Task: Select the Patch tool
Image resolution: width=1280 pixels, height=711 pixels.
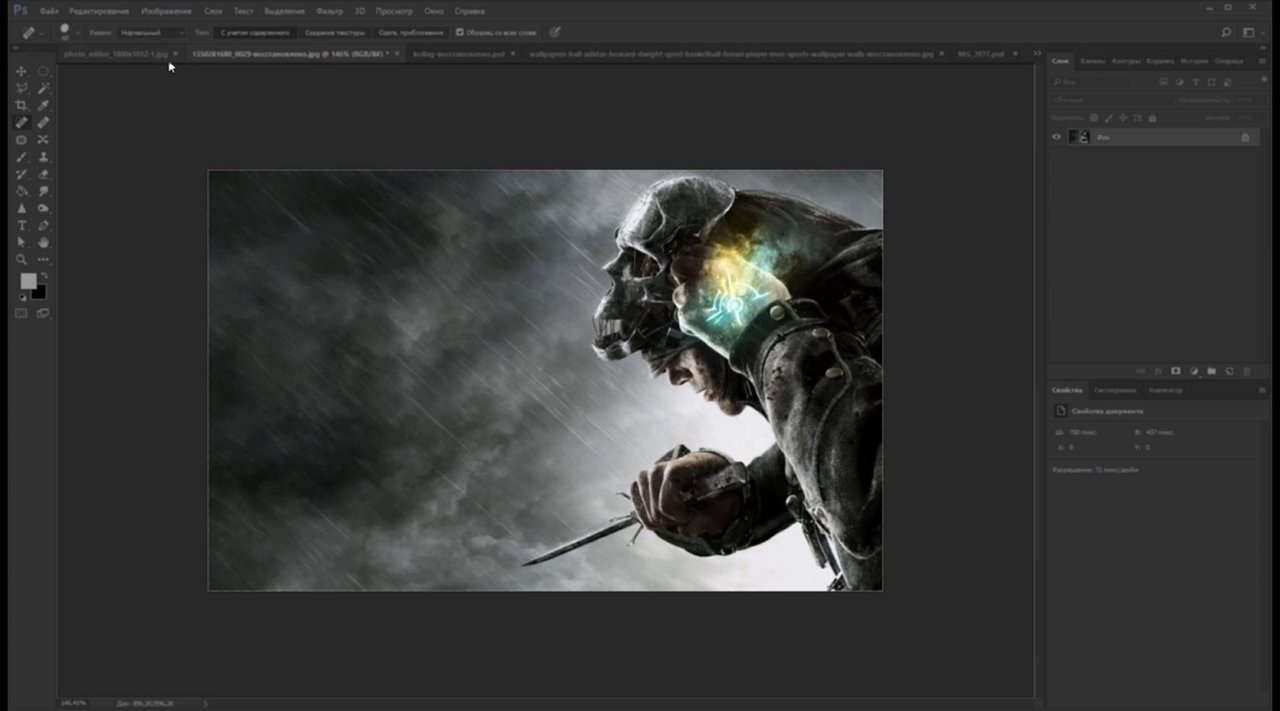Action: [x=21, y=139]
